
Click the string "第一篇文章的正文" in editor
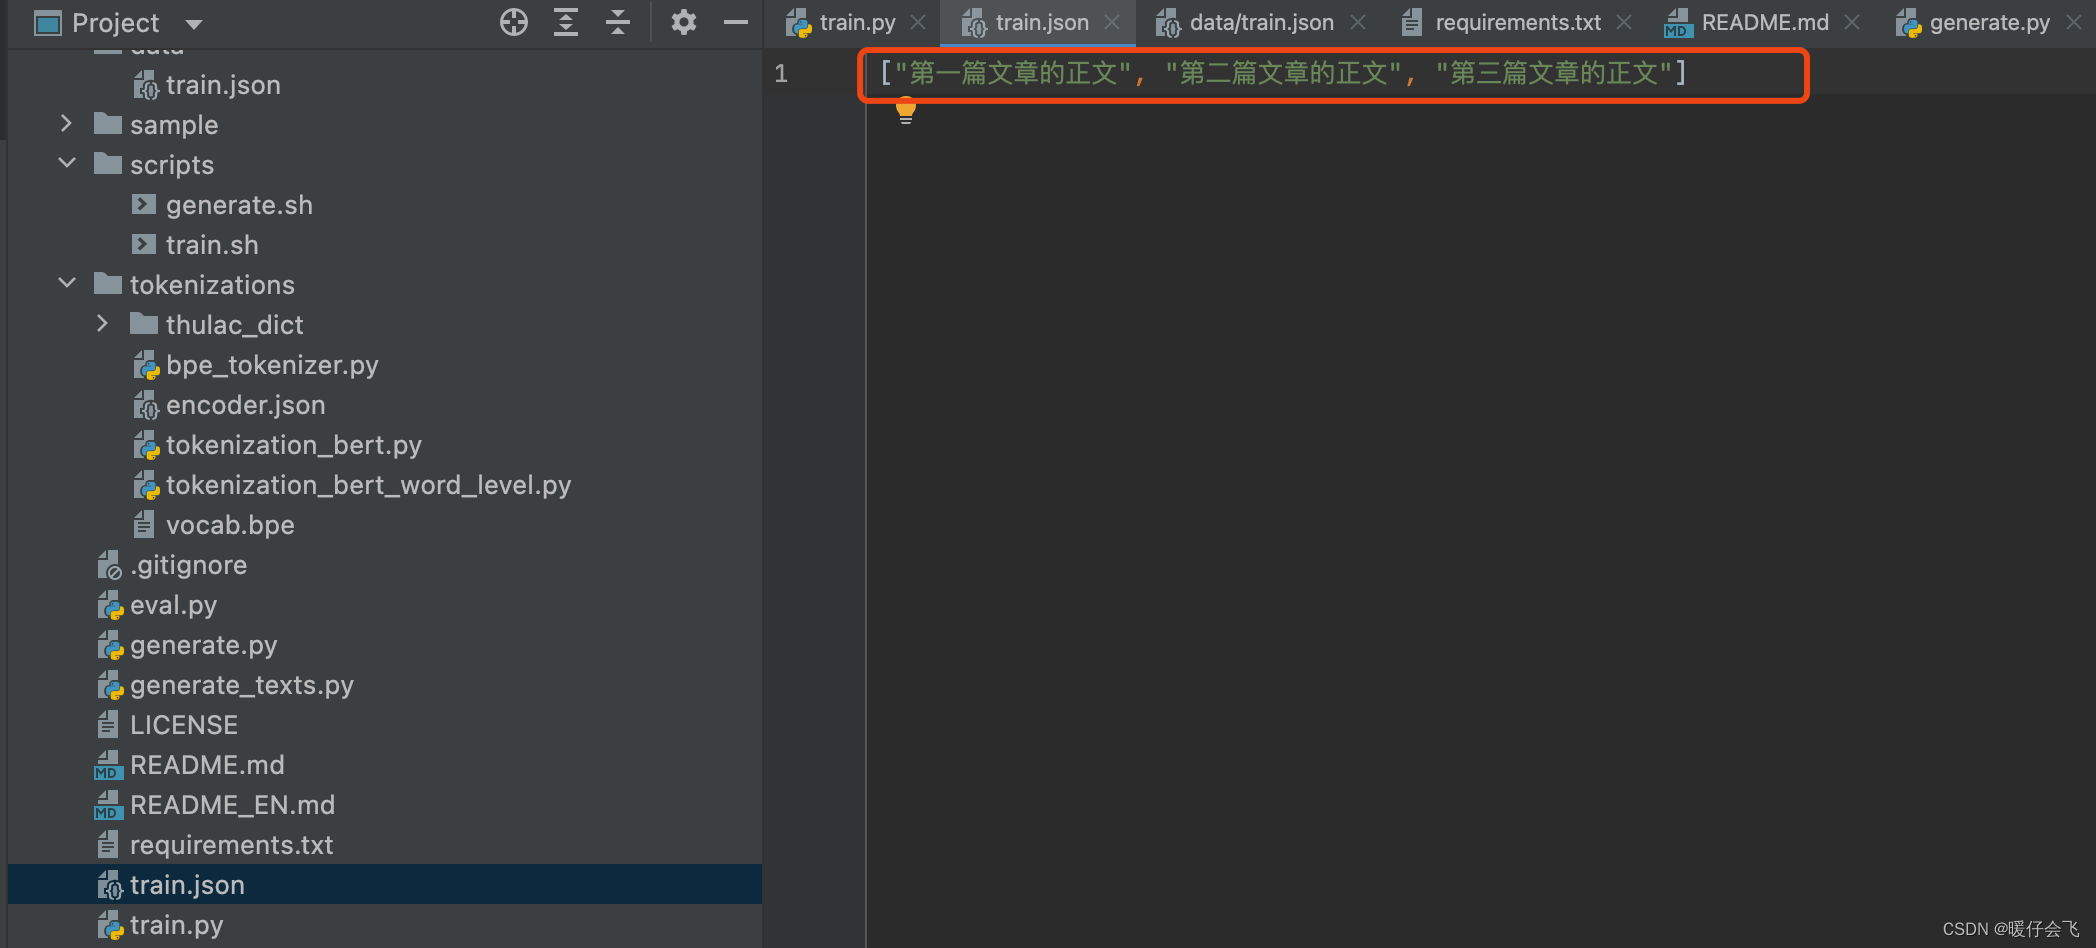(1013, 73)
